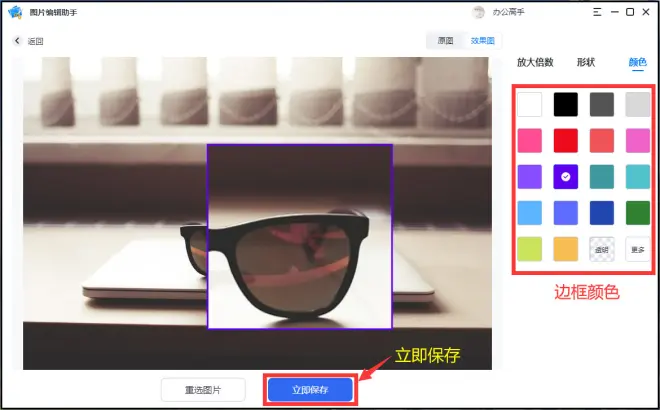This screenshot has width=660, height=410.
Task: Select the hot pink color swatch
Action: pos(530,141)
